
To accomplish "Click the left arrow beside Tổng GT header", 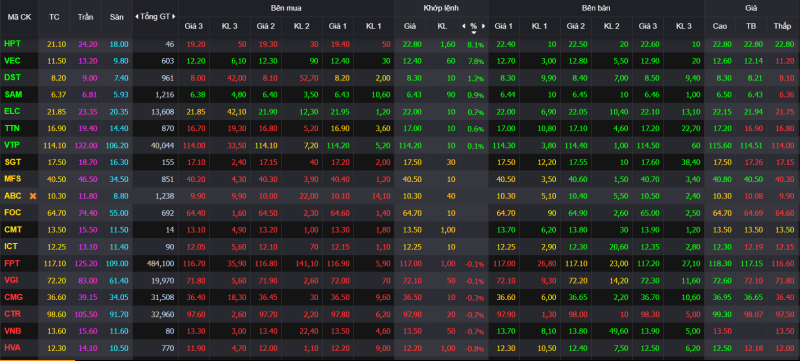I will [137, 17].
